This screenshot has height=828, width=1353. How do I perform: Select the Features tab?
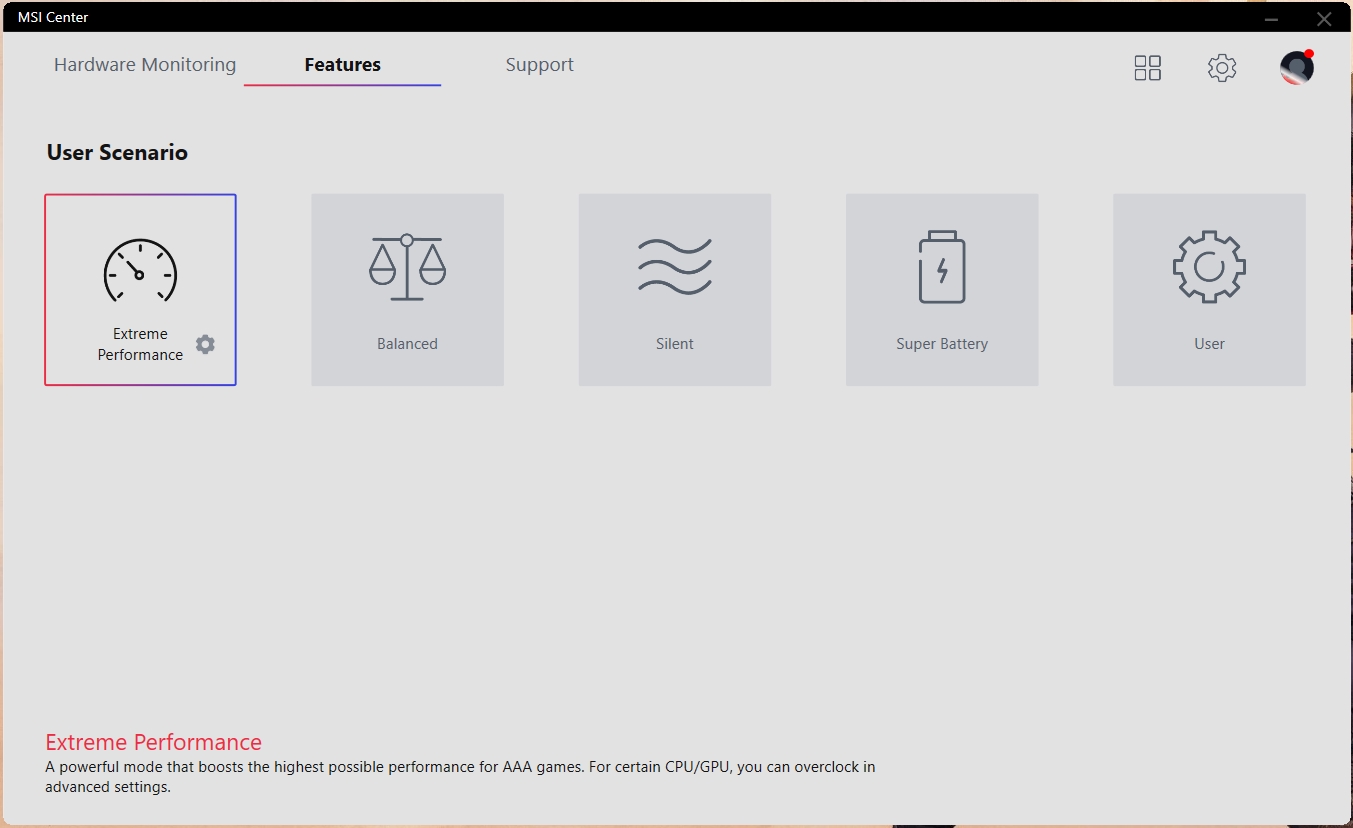coord(342,65)
